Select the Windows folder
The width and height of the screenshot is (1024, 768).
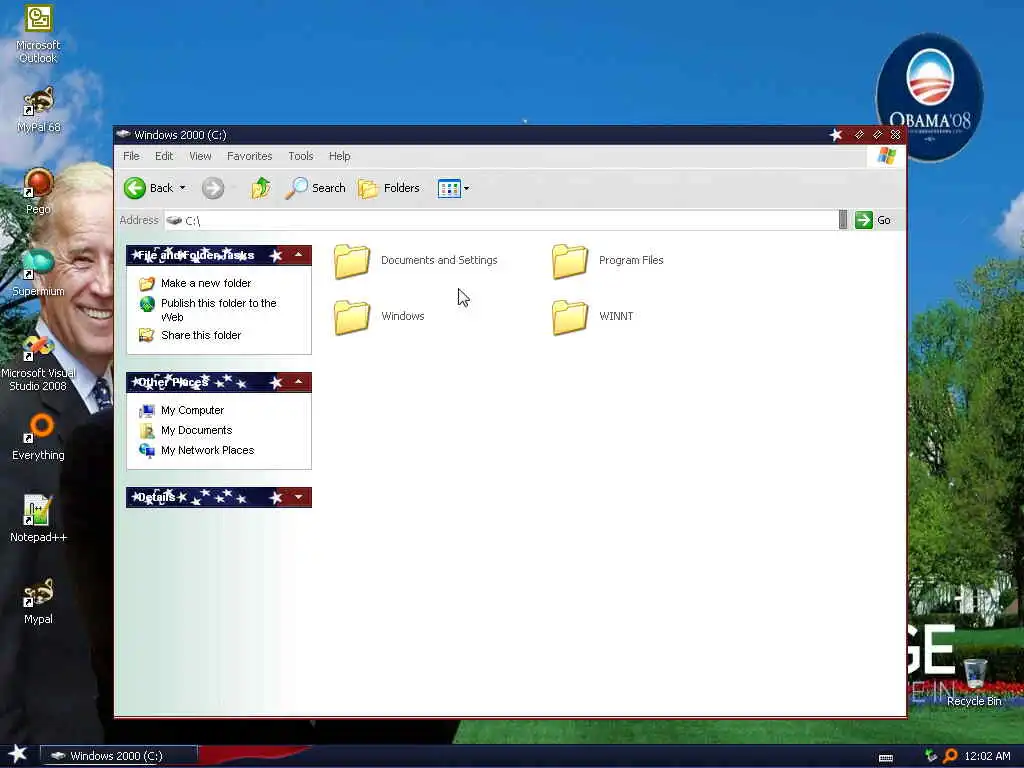point(379,317)
